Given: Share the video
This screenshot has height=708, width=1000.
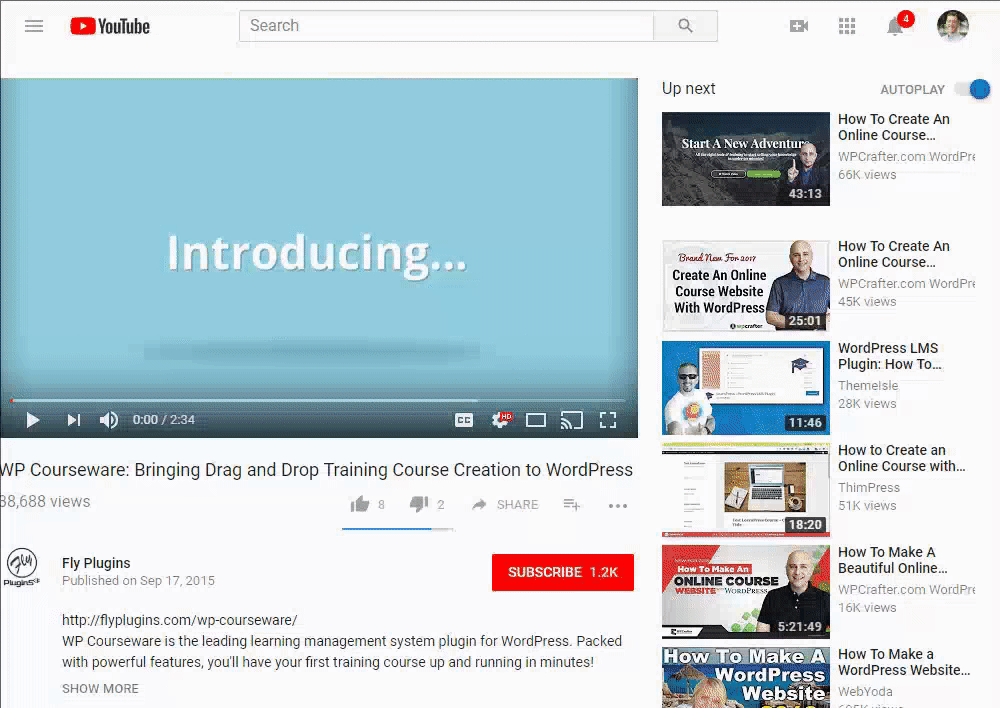Looking at the screenshot, I should point(505,505).
